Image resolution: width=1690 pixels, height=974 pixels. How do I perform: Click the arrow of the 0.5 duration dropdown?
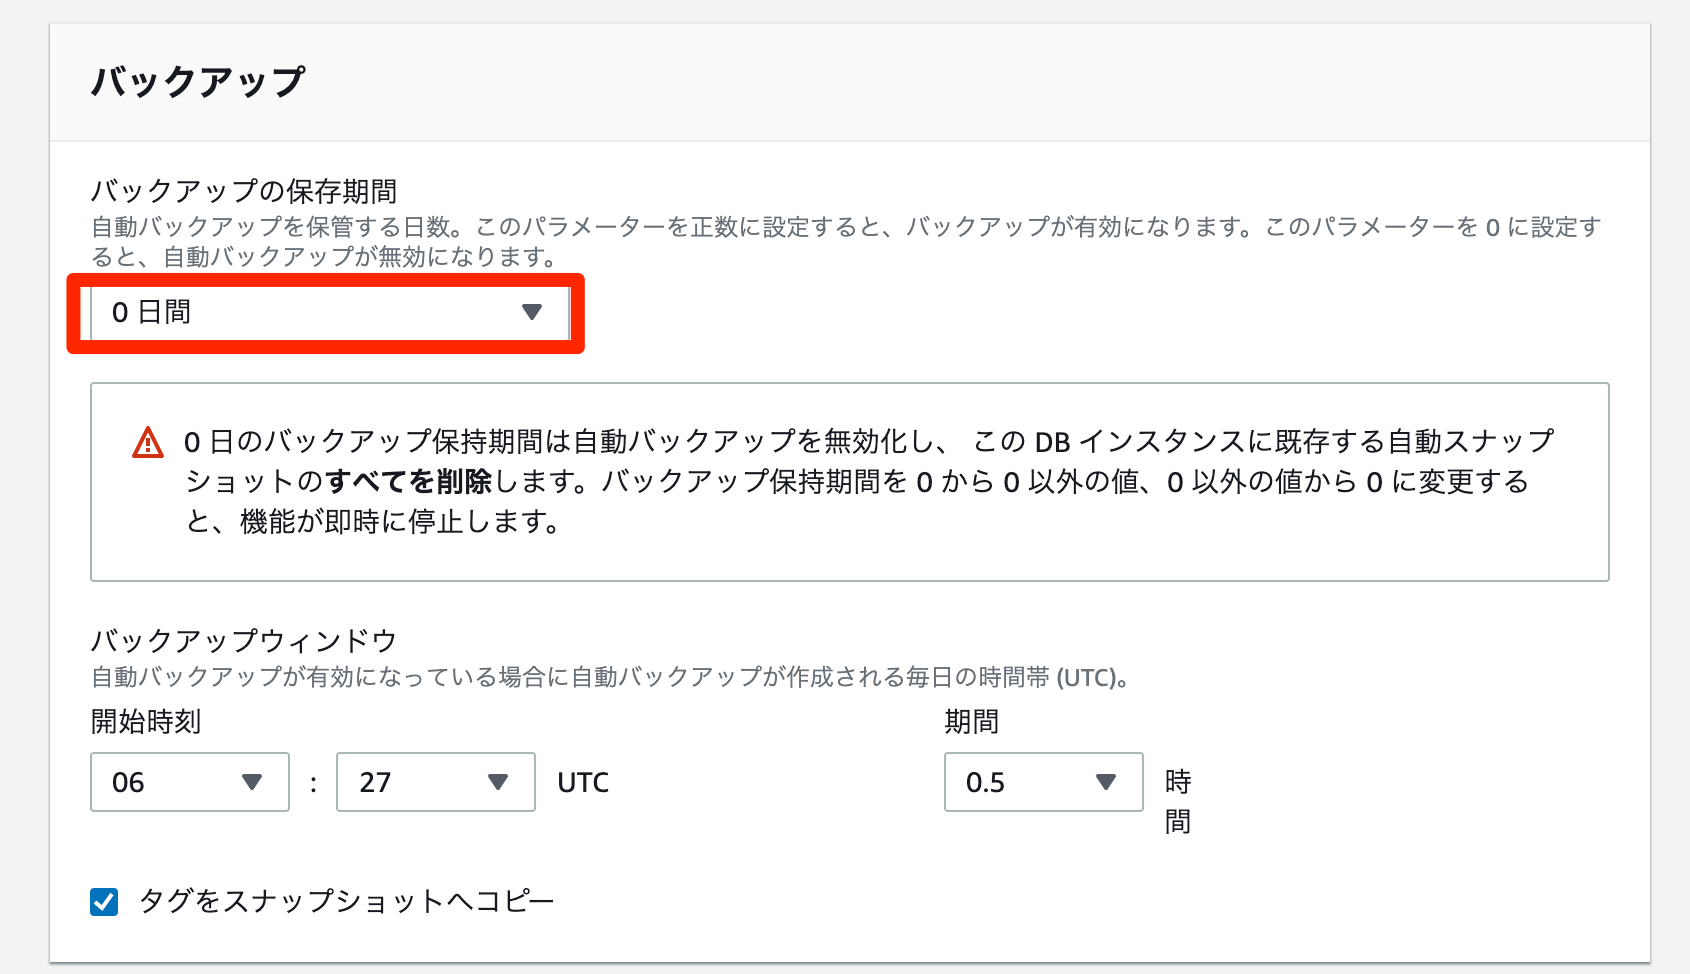(1106, 782)
